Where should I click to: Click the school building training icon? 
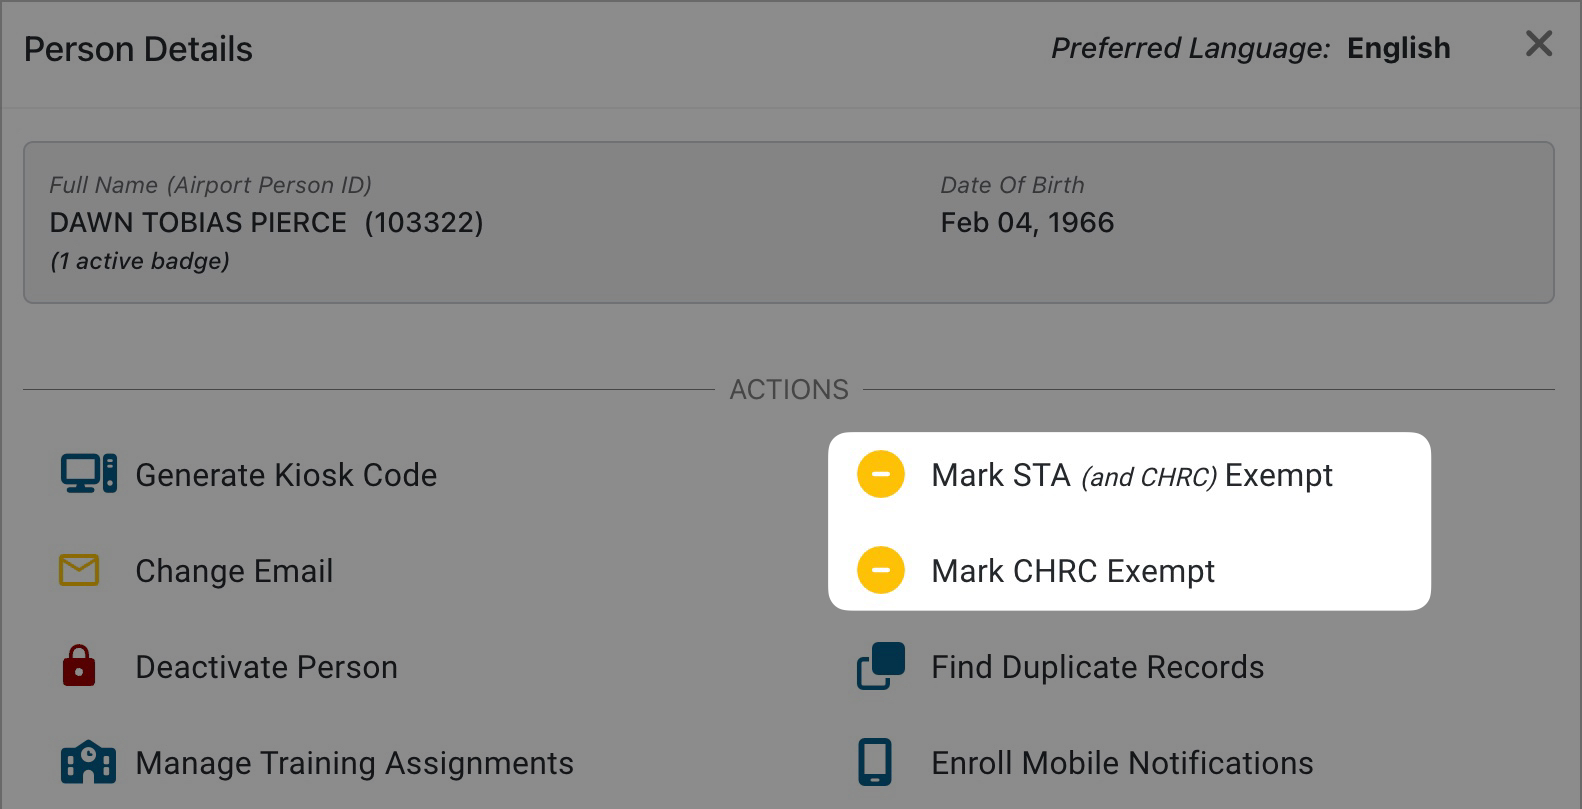(x=88, y=763)
